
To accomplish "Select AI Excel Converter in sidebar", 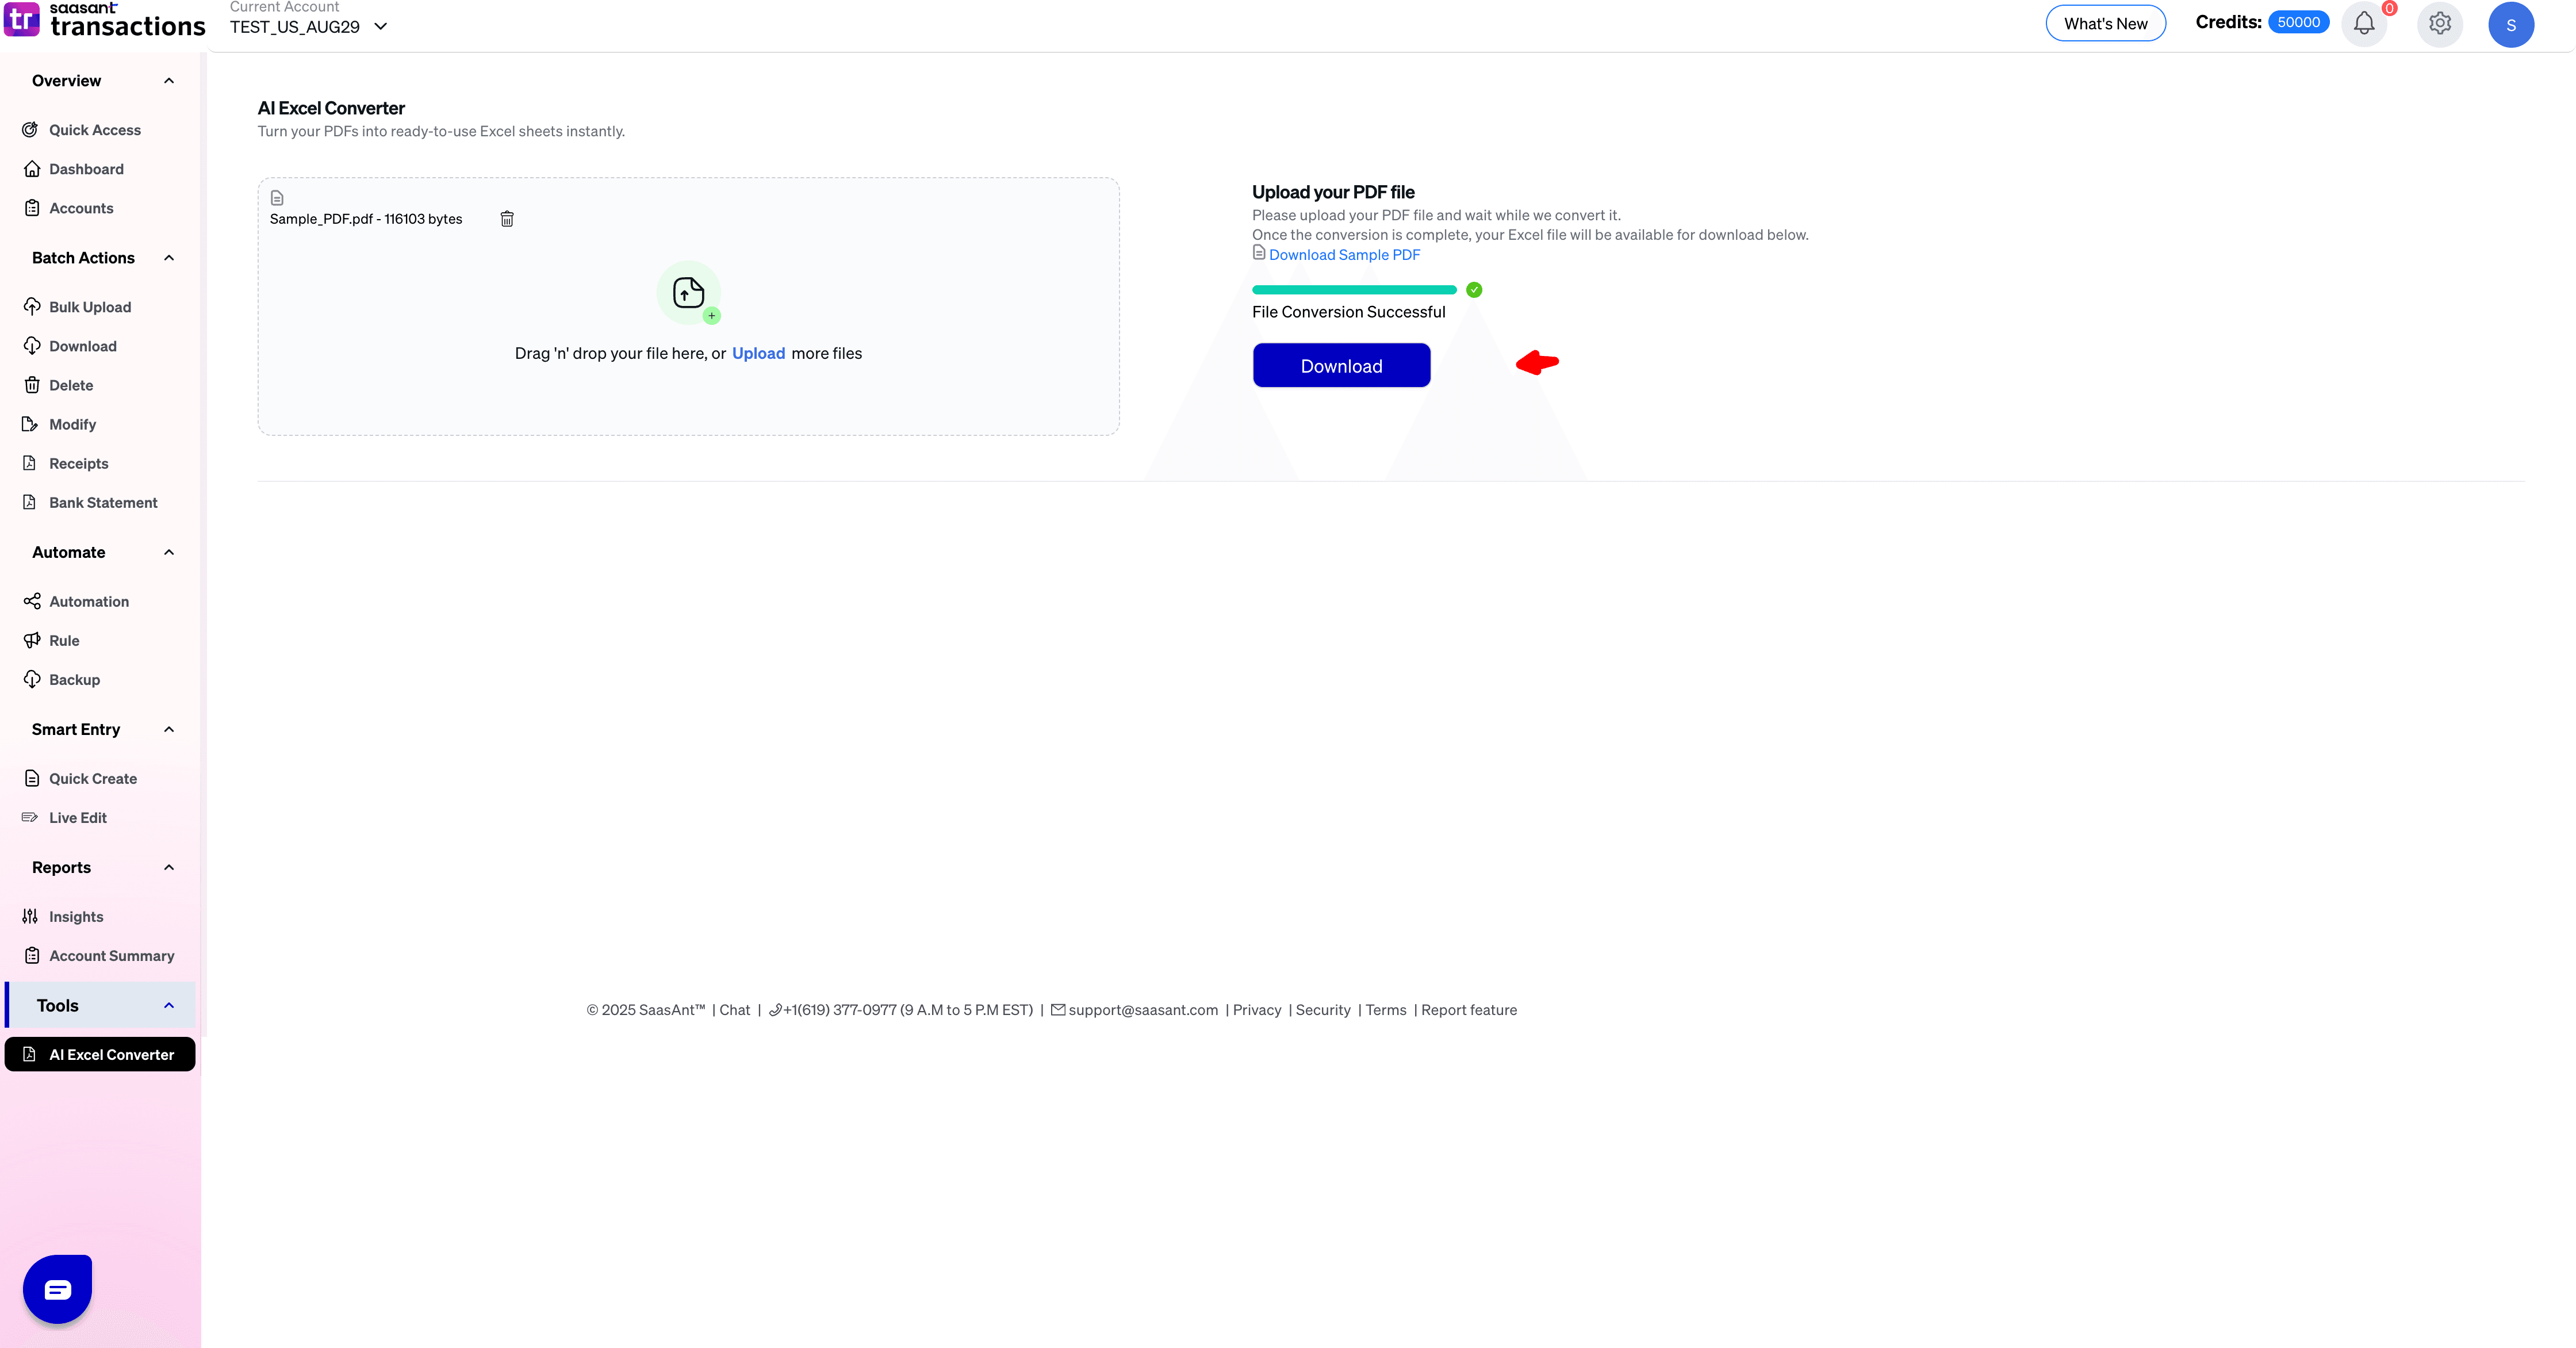I will tap(100, 1054).
